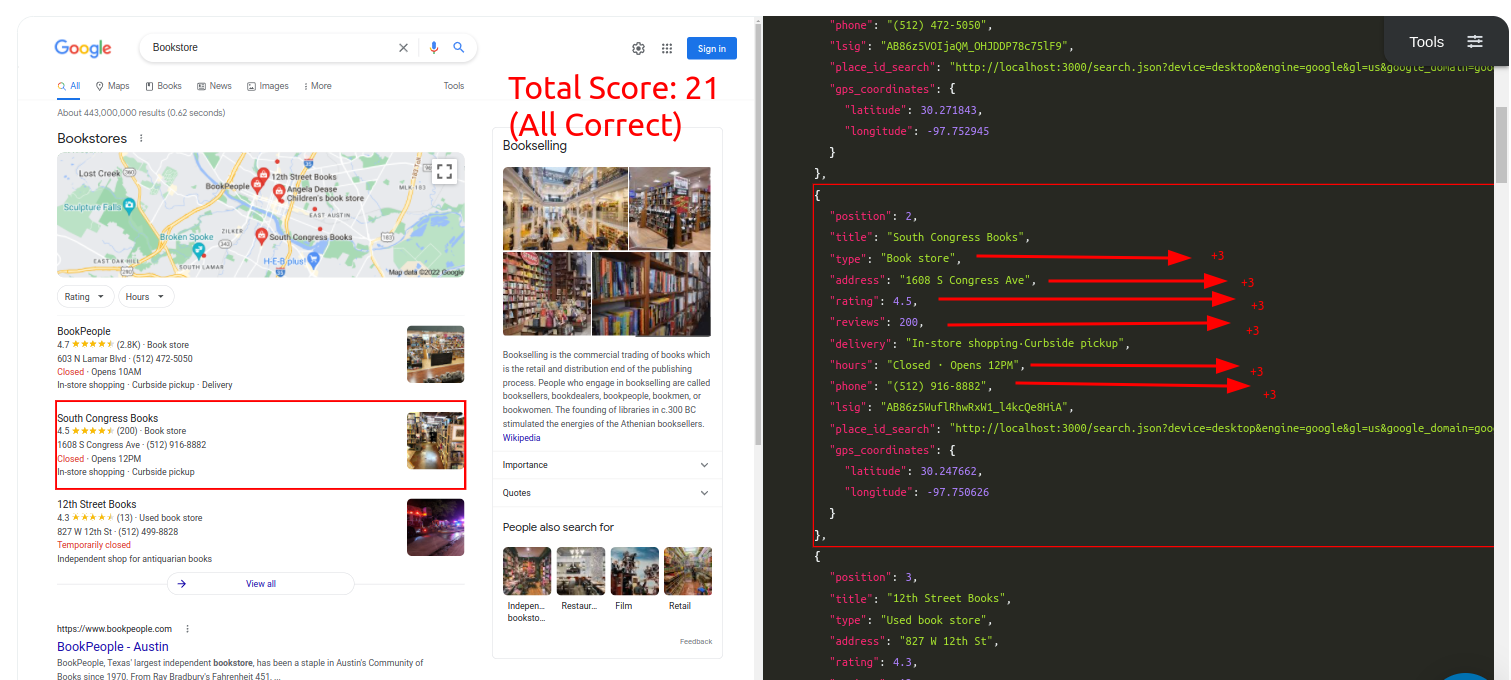Screen dimensions: 1511x680
Task: Click the Sign in button
Action: pos(712,48)
